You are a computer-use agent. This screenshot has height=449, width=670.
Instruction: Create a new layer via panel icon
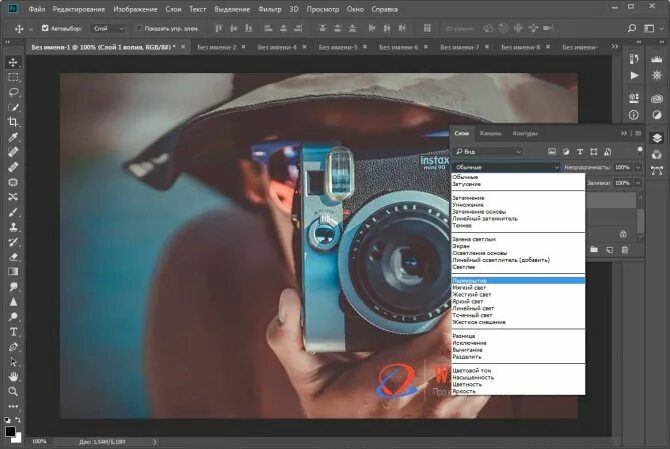click(610, 250)
